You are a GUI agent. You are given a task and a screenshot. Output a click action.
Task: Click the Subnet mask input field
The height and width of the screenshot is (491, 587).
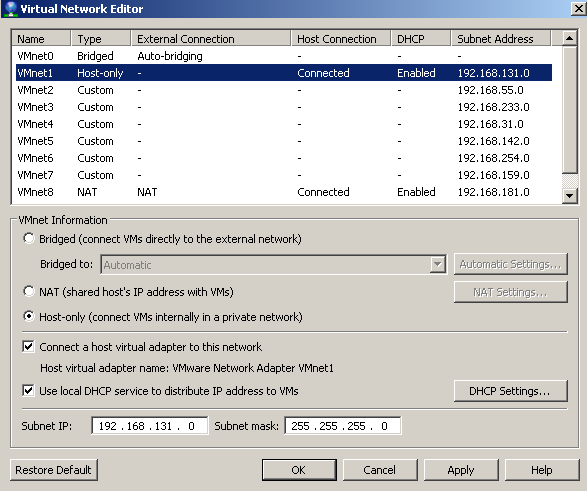tap(343, 426)
